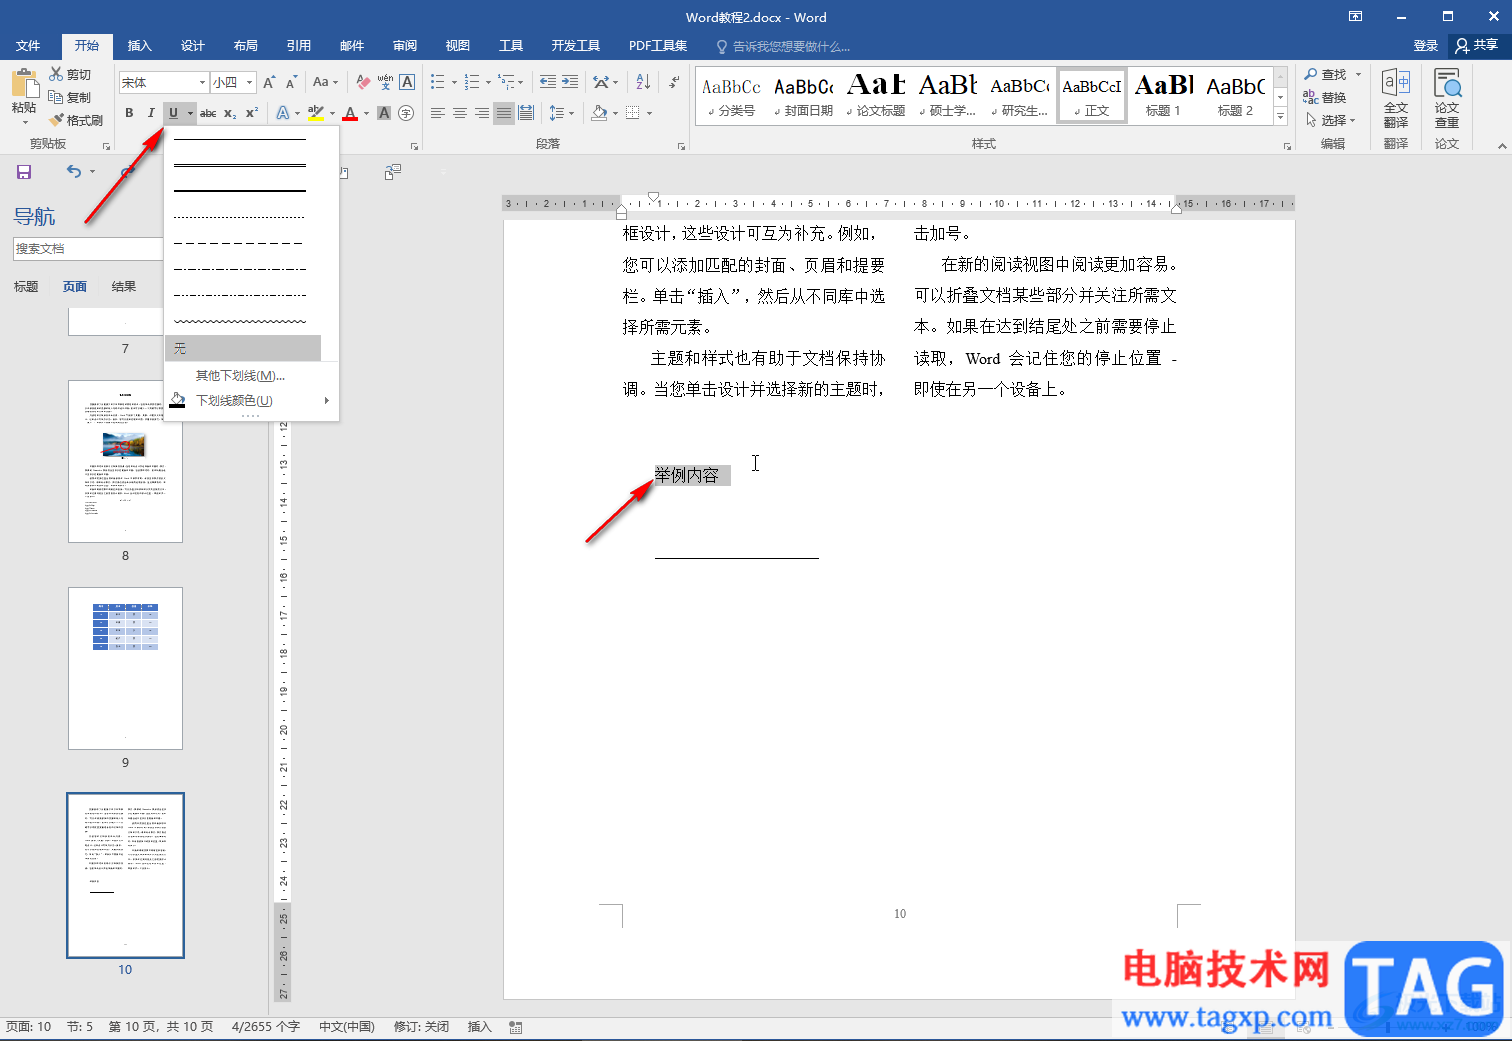Clear all formatting with eraser icon
Screen dimensions: 1512x1041
pyautogui.click(x=363, y=82)
